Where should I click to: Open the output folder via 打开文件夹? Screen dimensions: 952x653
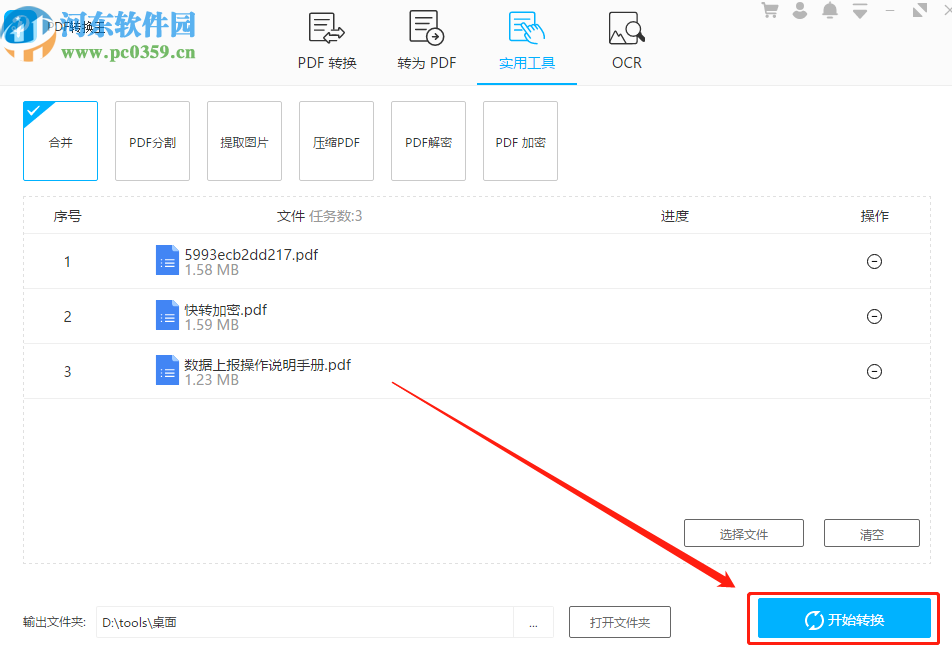pyautogui.click(x=619, y=621)
